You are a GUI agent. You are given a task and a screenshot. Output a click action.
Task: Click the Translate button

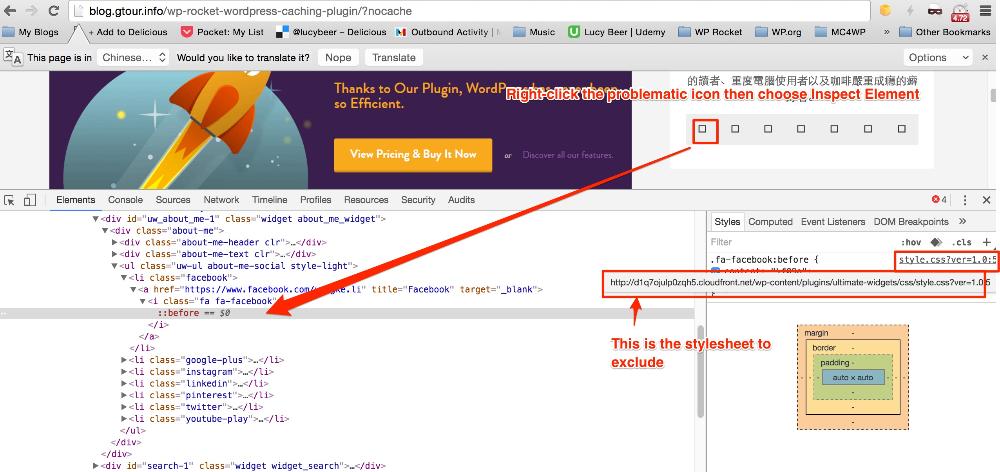click(394, 57)
